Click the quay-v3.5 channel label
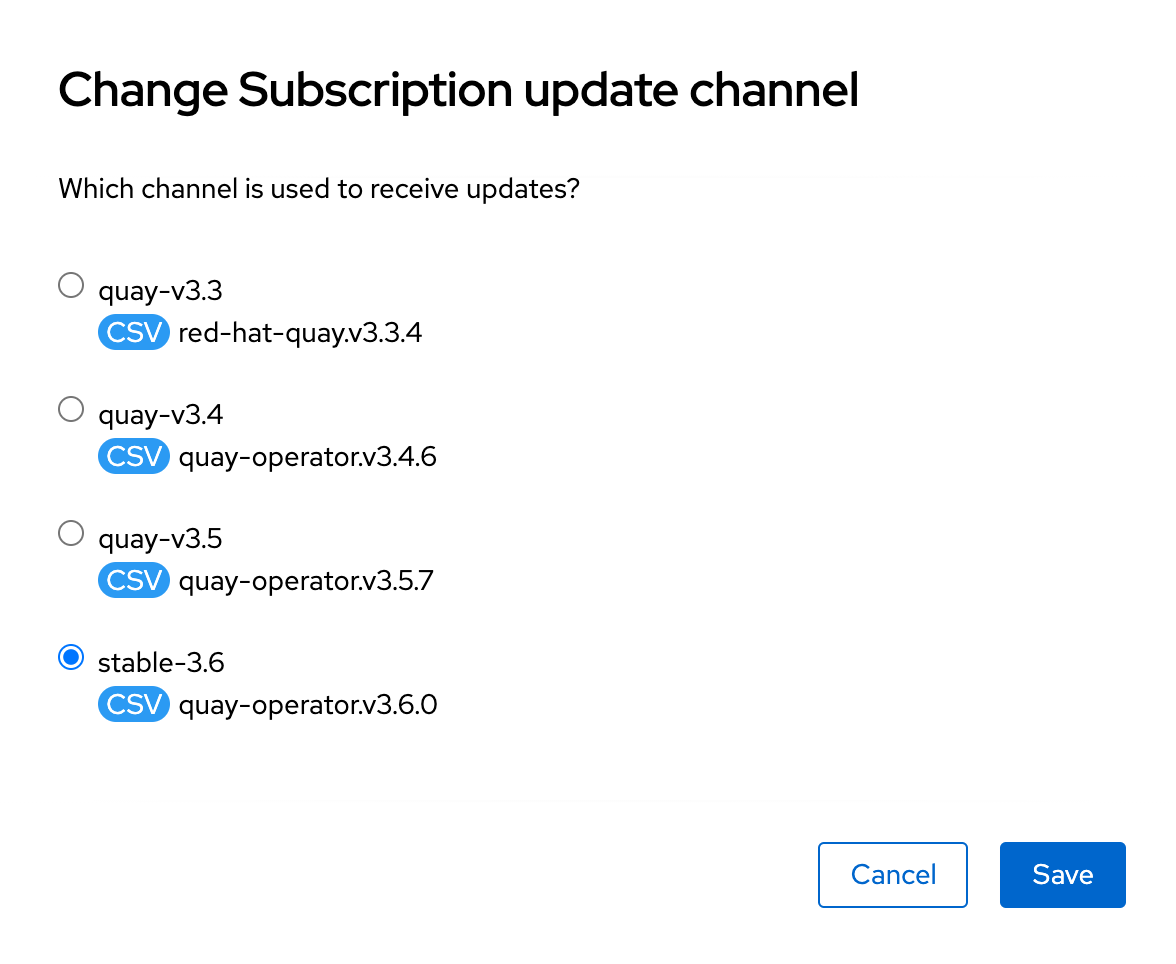1176x964 pixels. [160, 539]
